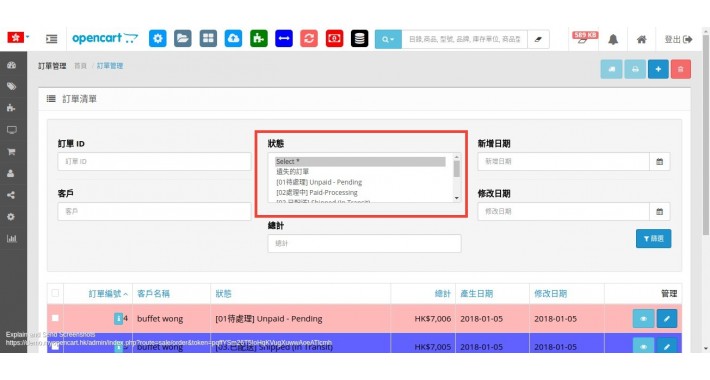Click the blue plus add-order button
The width and height of the screenshot is (710, 380).
click(658, 69)
